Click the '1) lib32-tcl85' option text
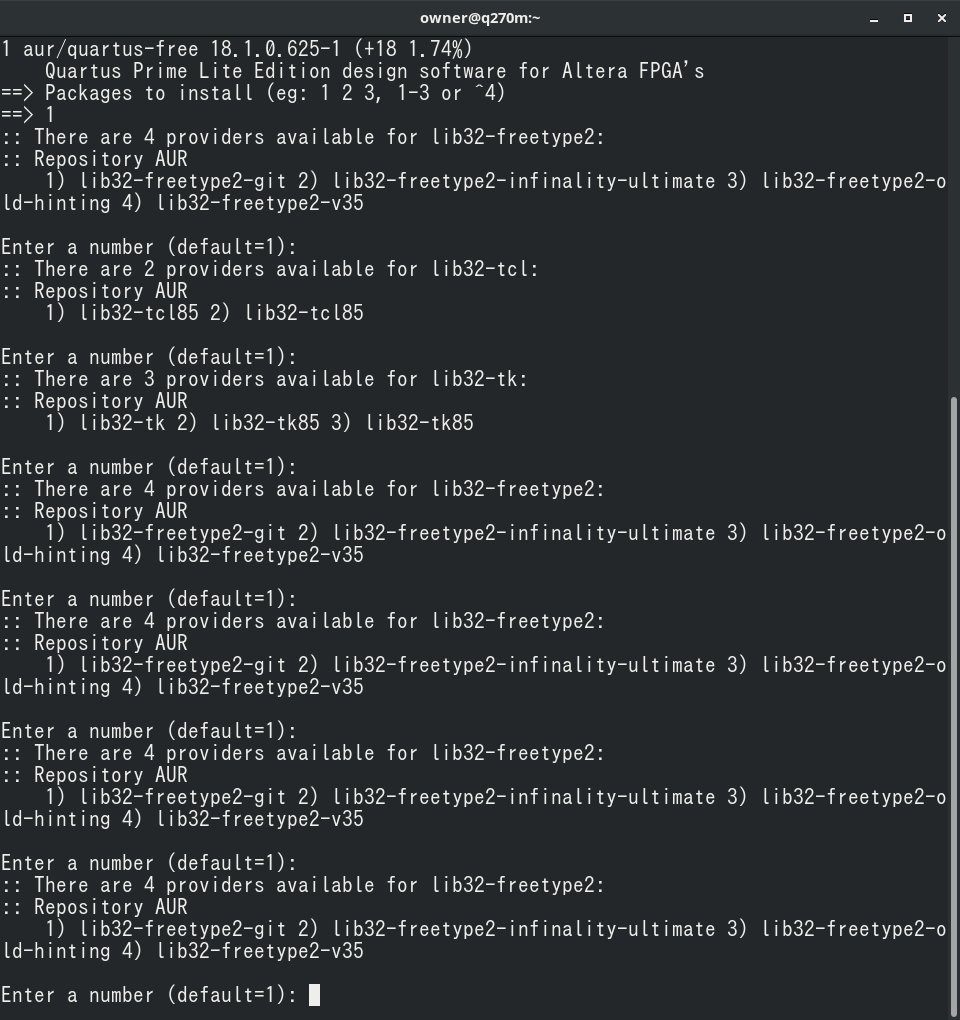Screen dimensions: 960x1020 pos(122,313)
